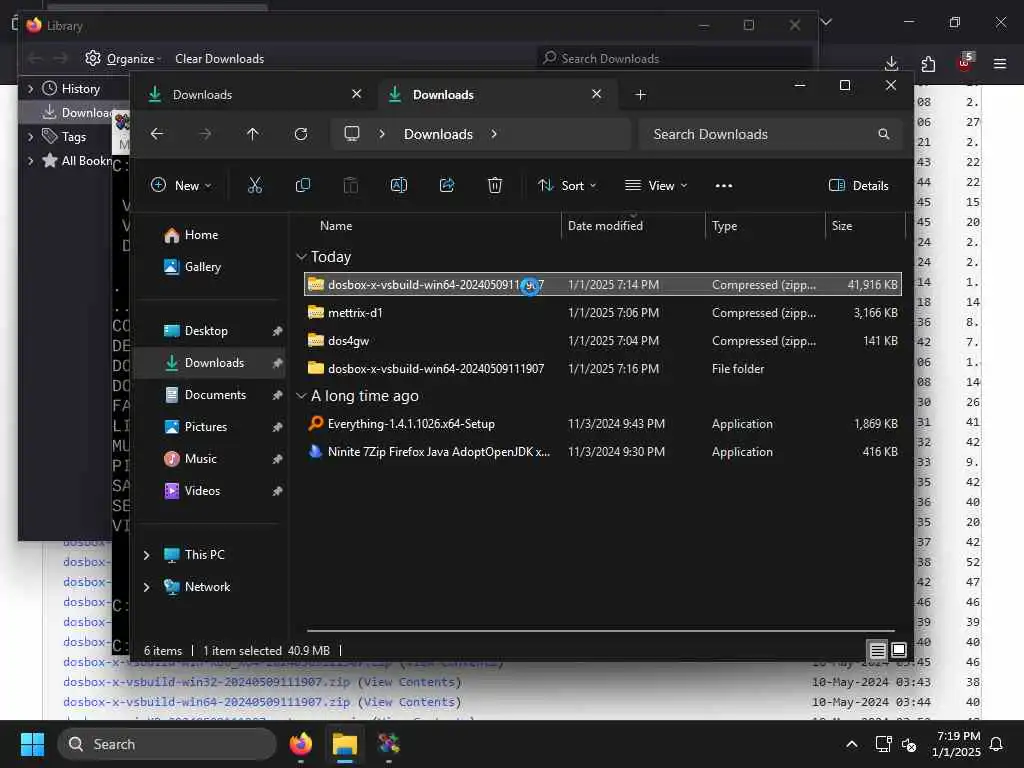The height and width of the screenshot is (768, 1024).
Task: Click the taskbar Search box
Action: click(x=167, y=744)
